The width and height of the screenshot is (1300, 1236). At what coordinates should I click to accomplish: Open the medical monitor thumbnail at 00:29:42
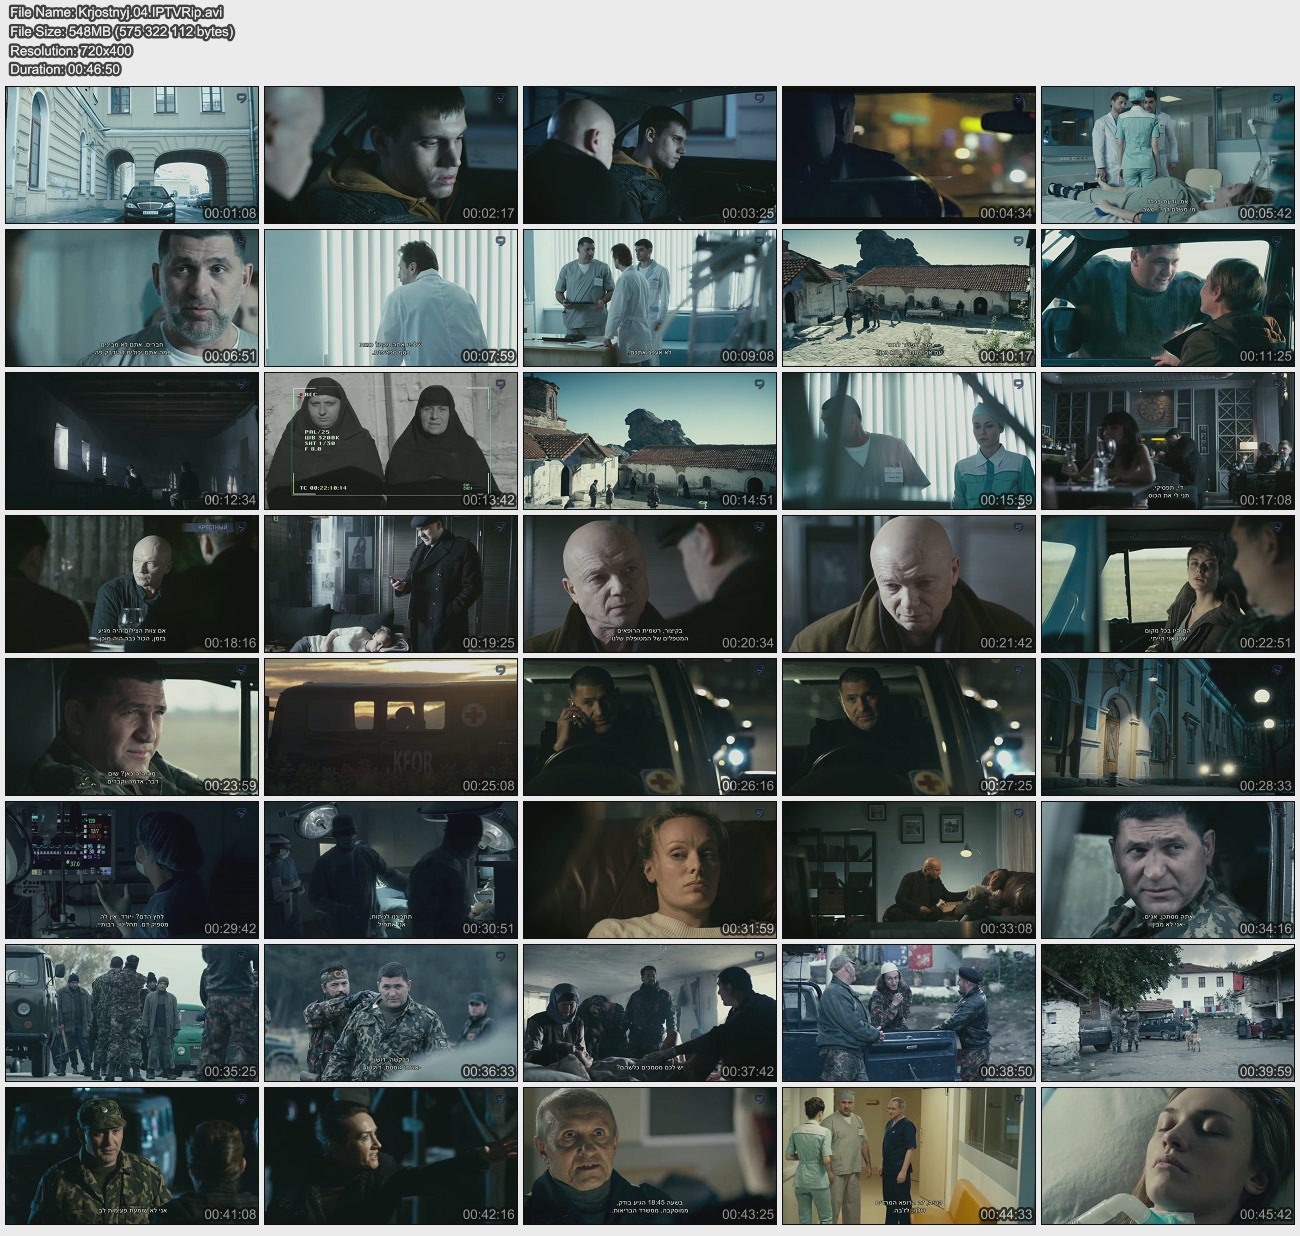132,870
